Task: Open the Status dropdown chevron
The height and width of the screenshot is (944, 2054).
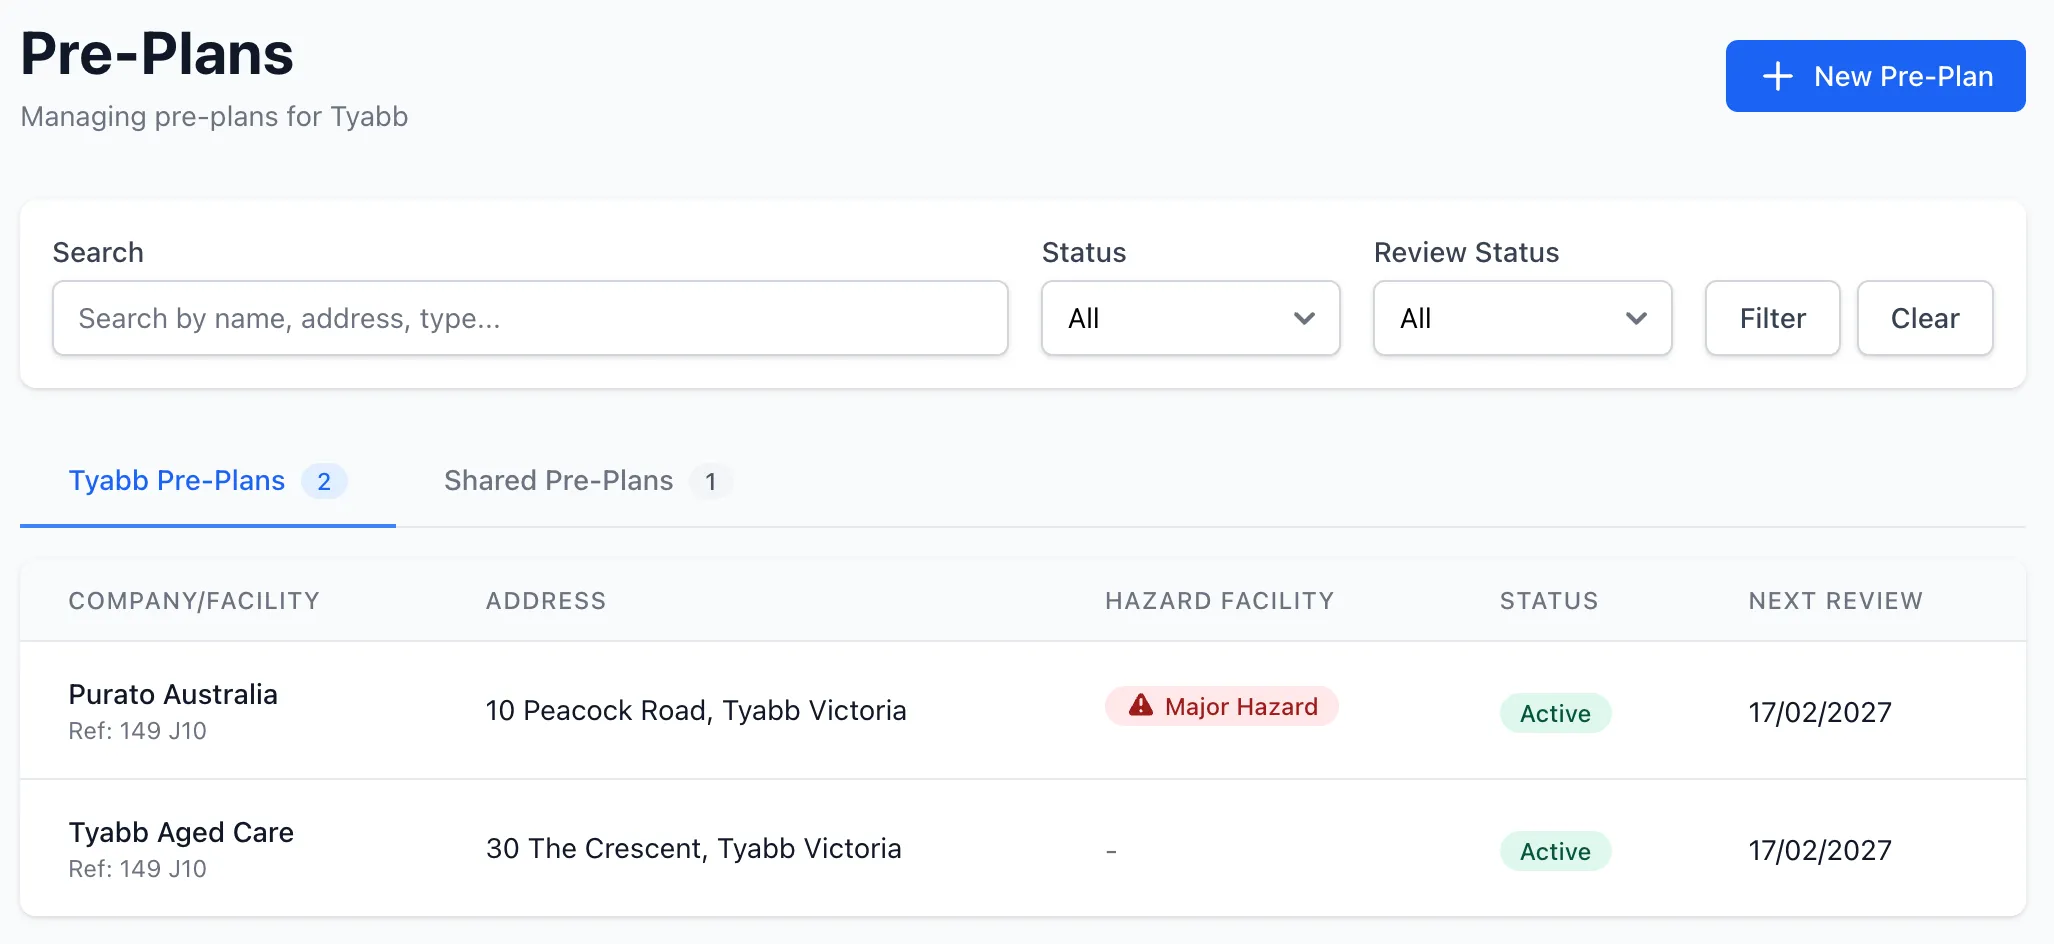Action: (x=1304, y=318)
